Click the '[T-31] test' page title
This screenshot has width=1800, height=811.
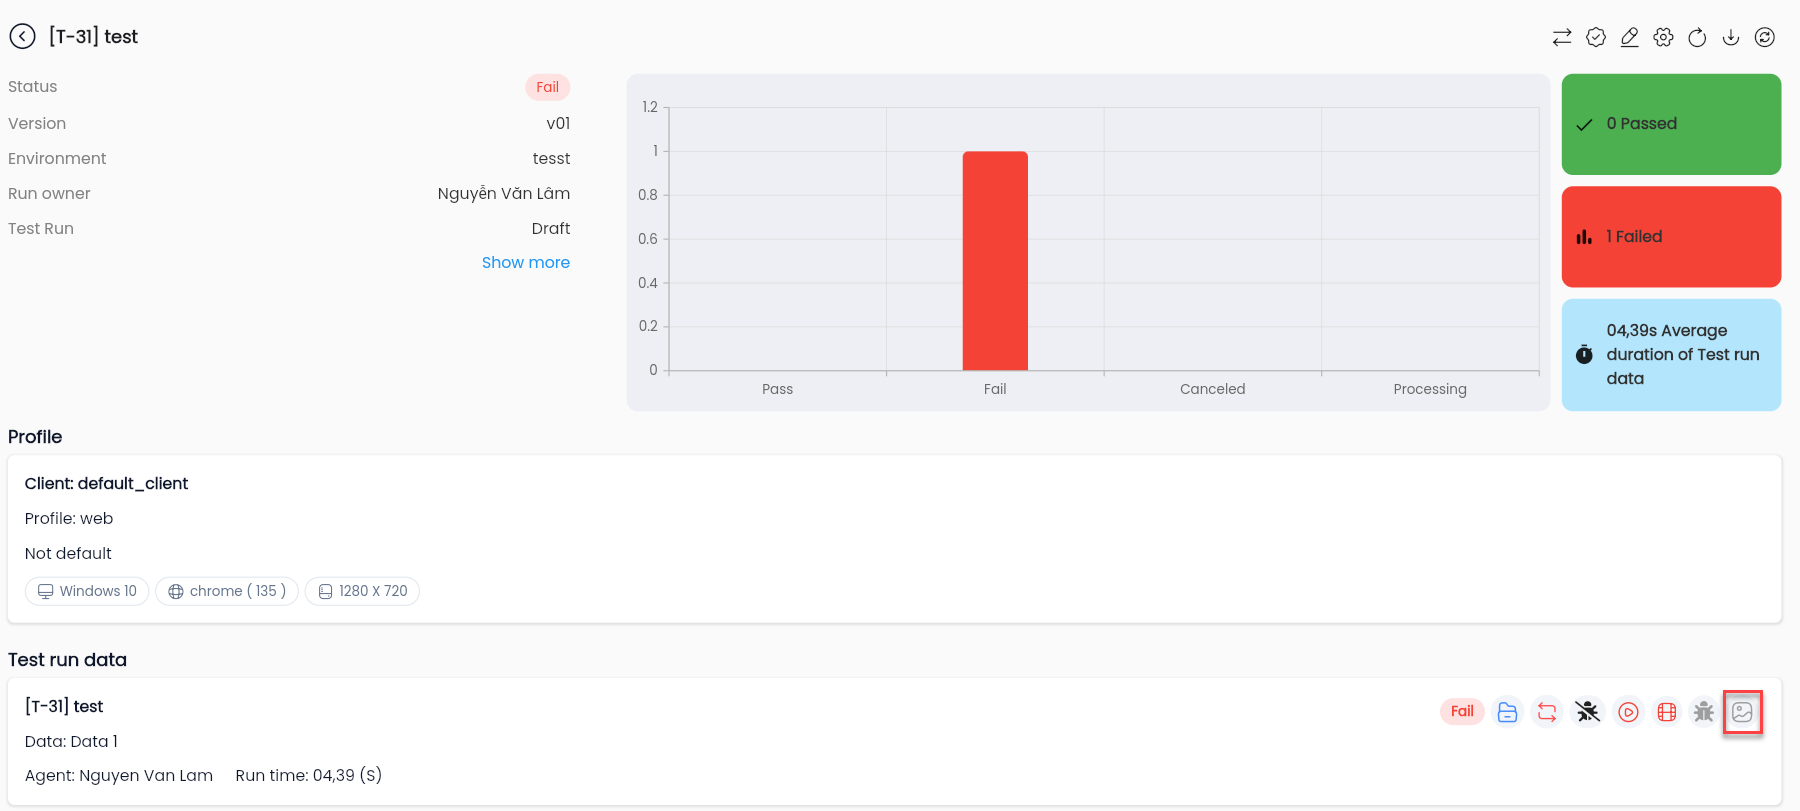(93, 37)
